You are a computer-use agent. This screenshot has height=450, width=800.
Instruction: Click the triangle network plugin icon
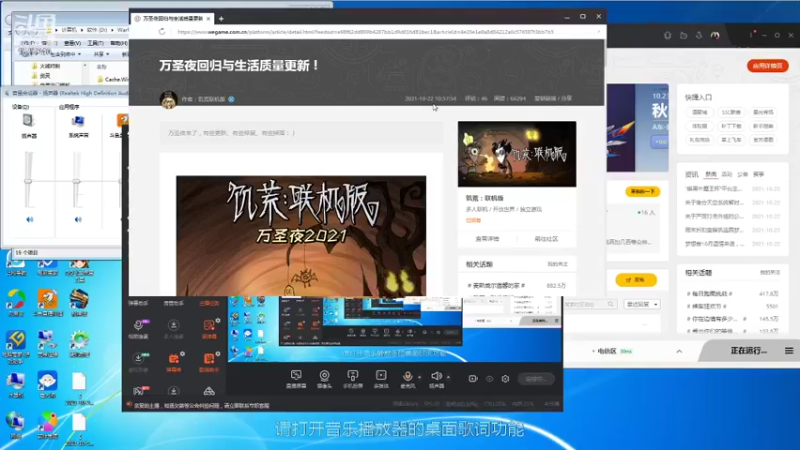(209, 391)
